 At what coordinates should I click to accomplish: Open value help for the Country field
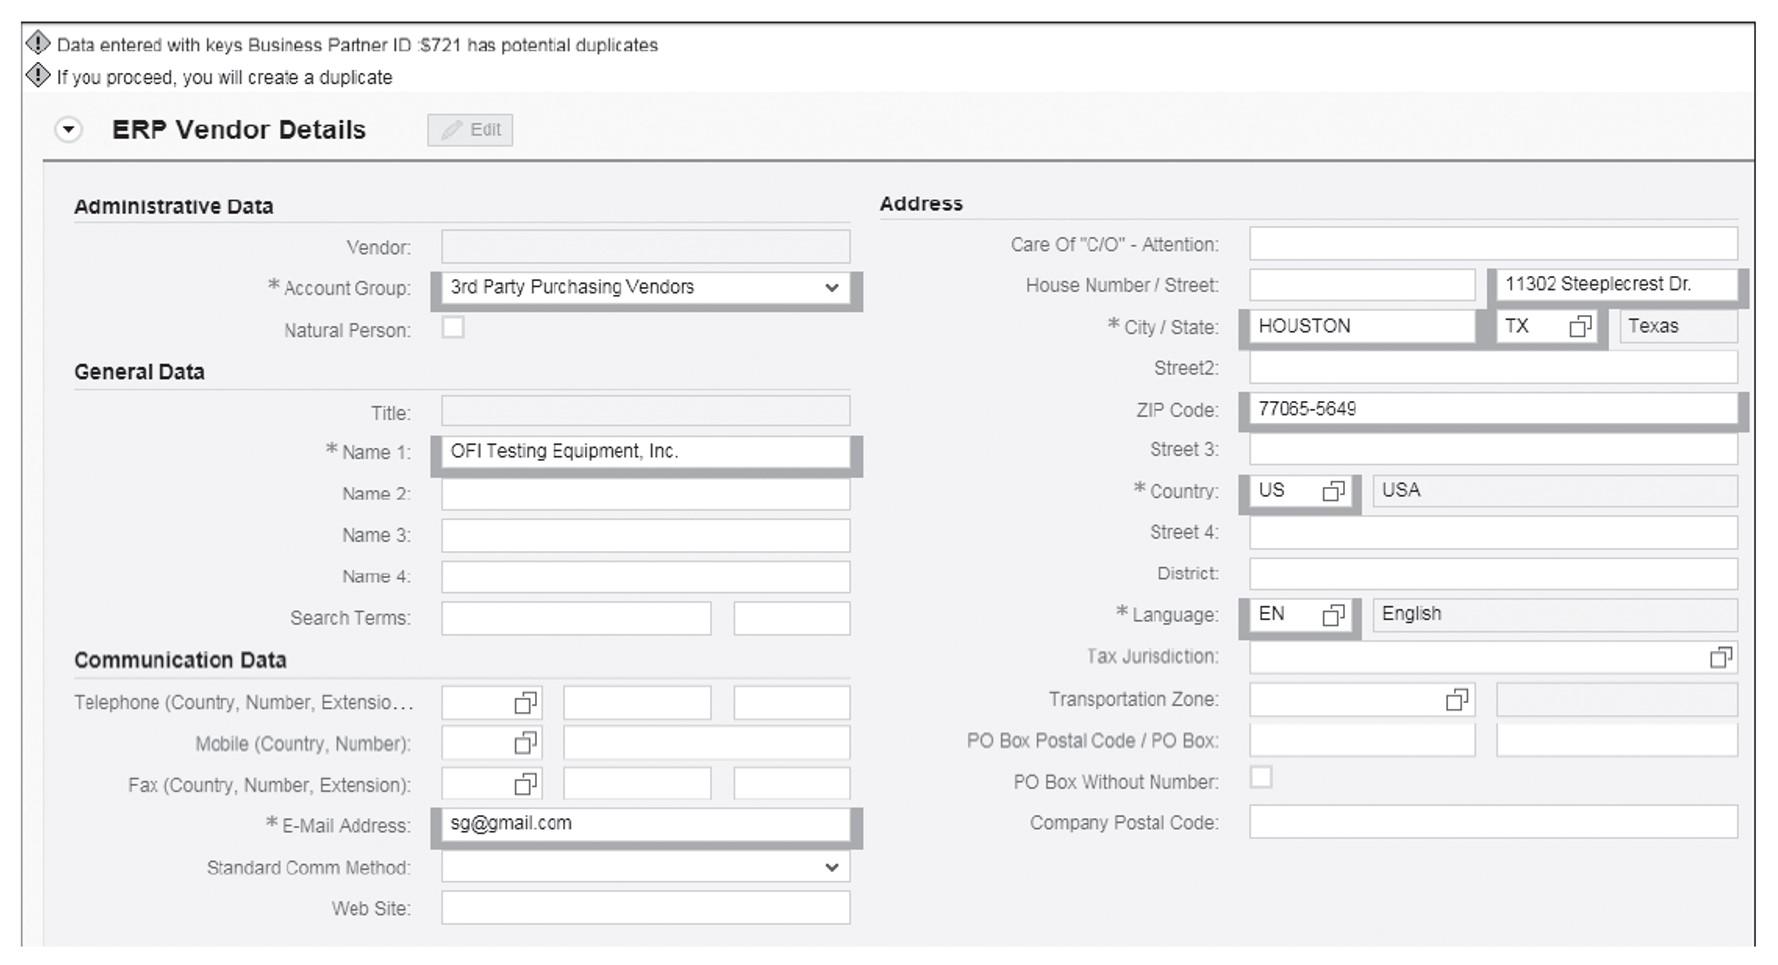tap(1333, 491)
